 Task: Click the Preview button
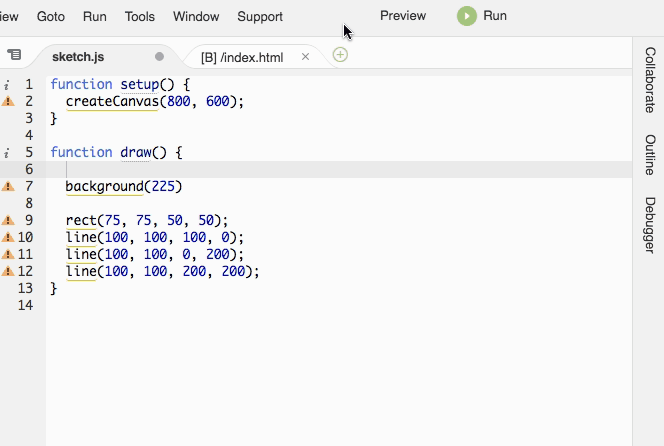pos(403,16)
